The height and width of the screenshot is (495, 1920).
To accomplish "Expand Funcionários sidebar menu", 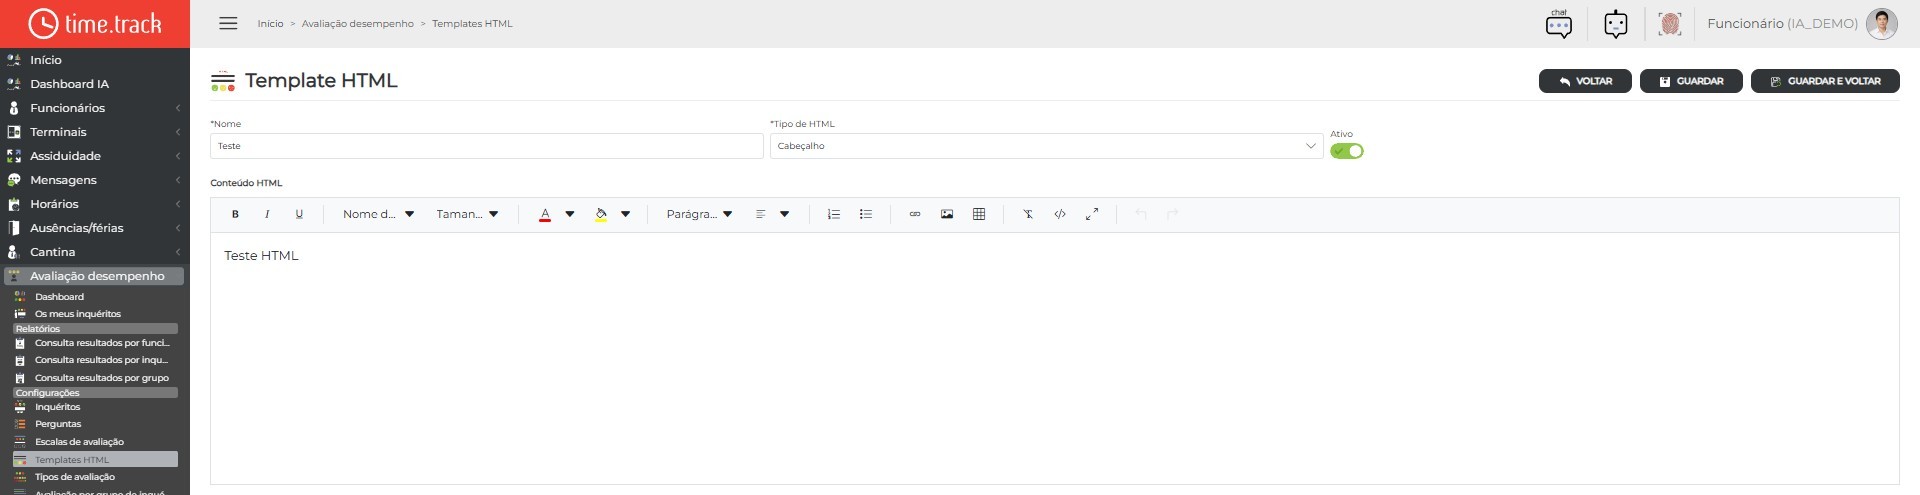I will 95,108.
